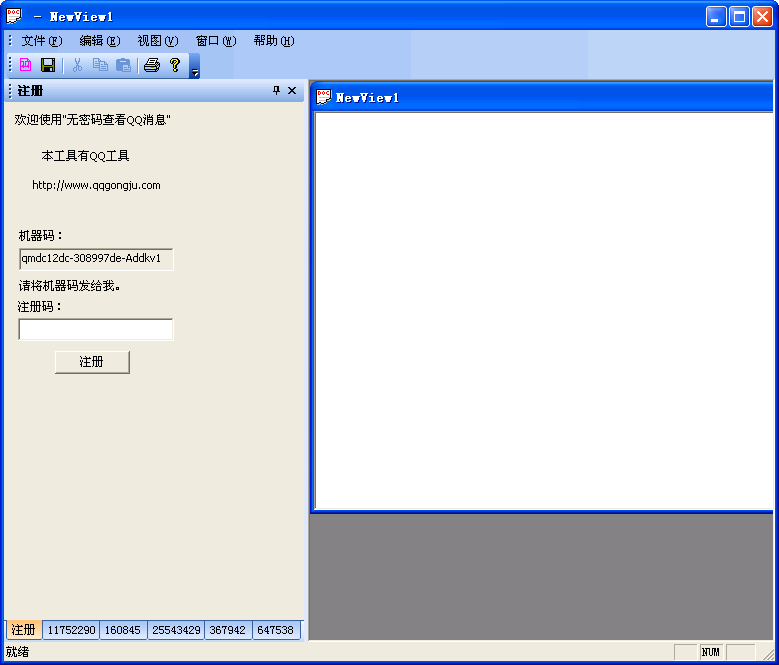This screenshot has height=665, width=779.
Task: Open the 文件(F) menu
Action: click(41, 41)
